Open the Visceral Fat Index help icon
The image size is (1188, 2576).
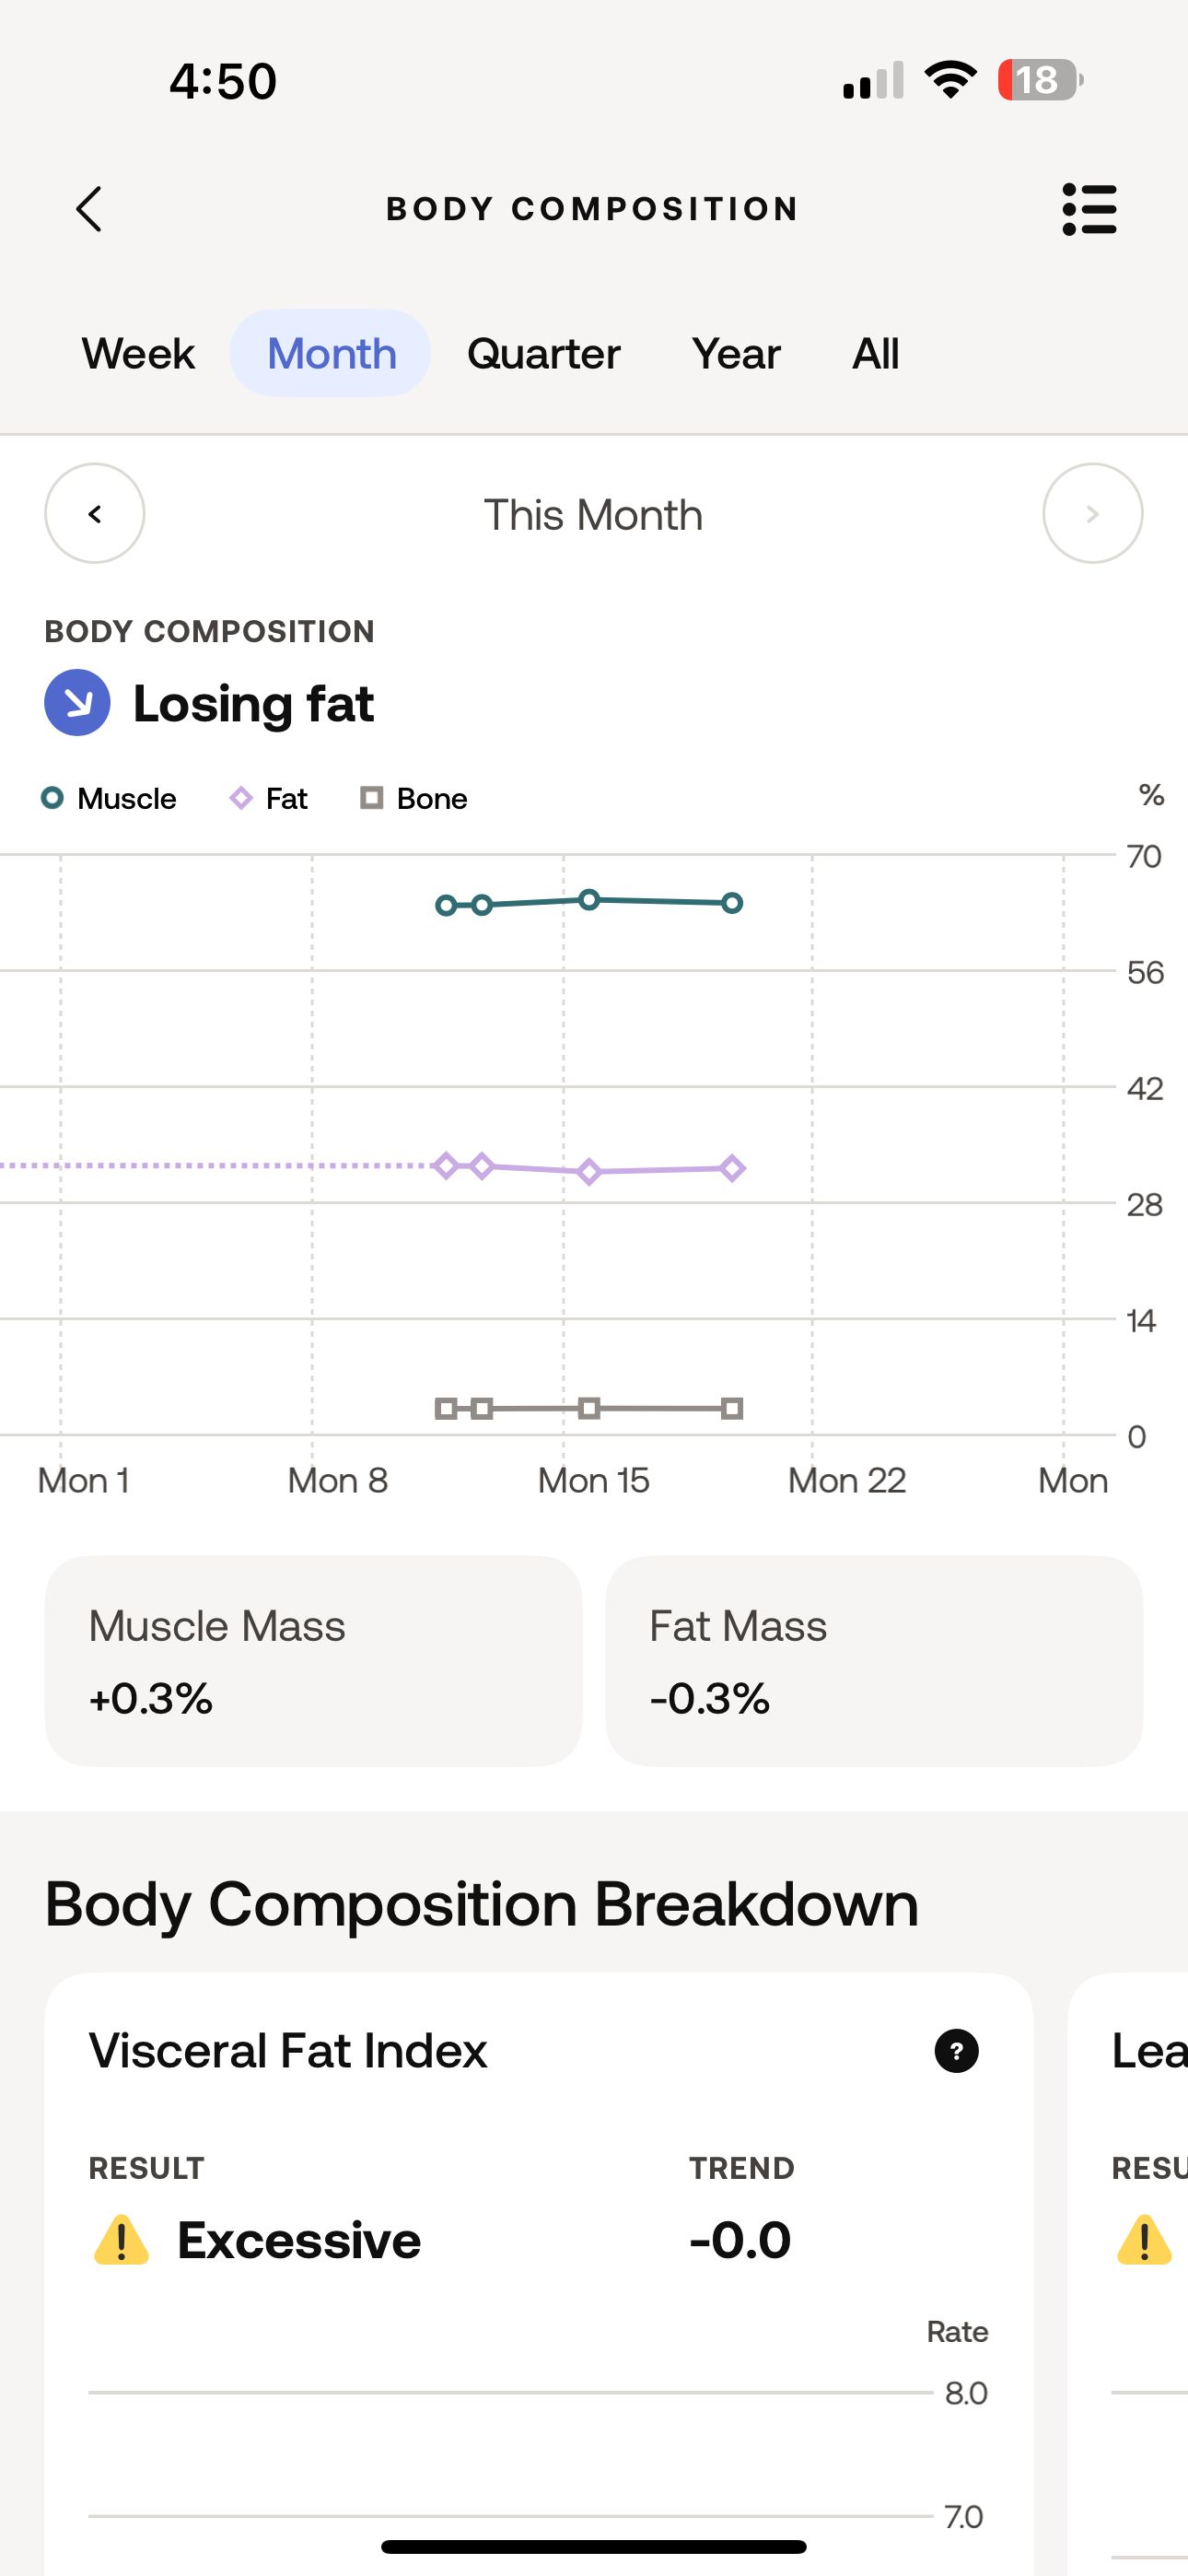click(x=958, y=2052)
